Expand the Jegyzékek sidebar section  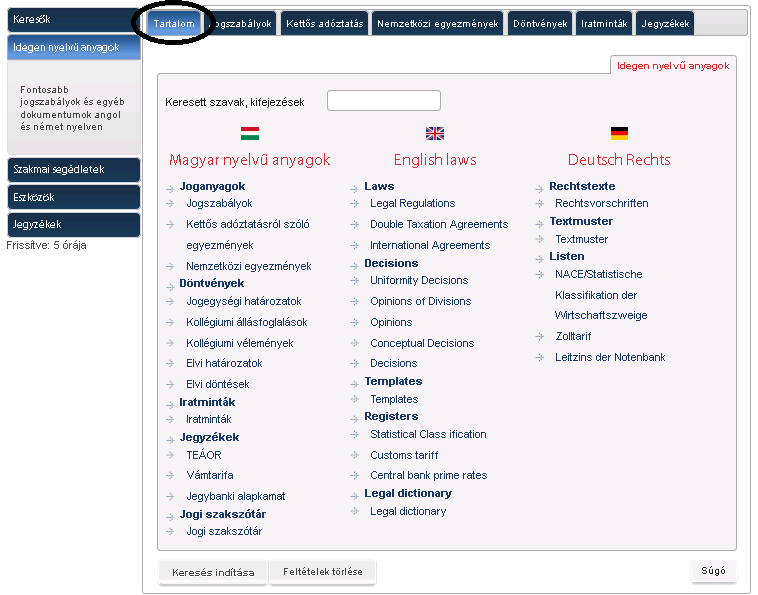[73, 225]
